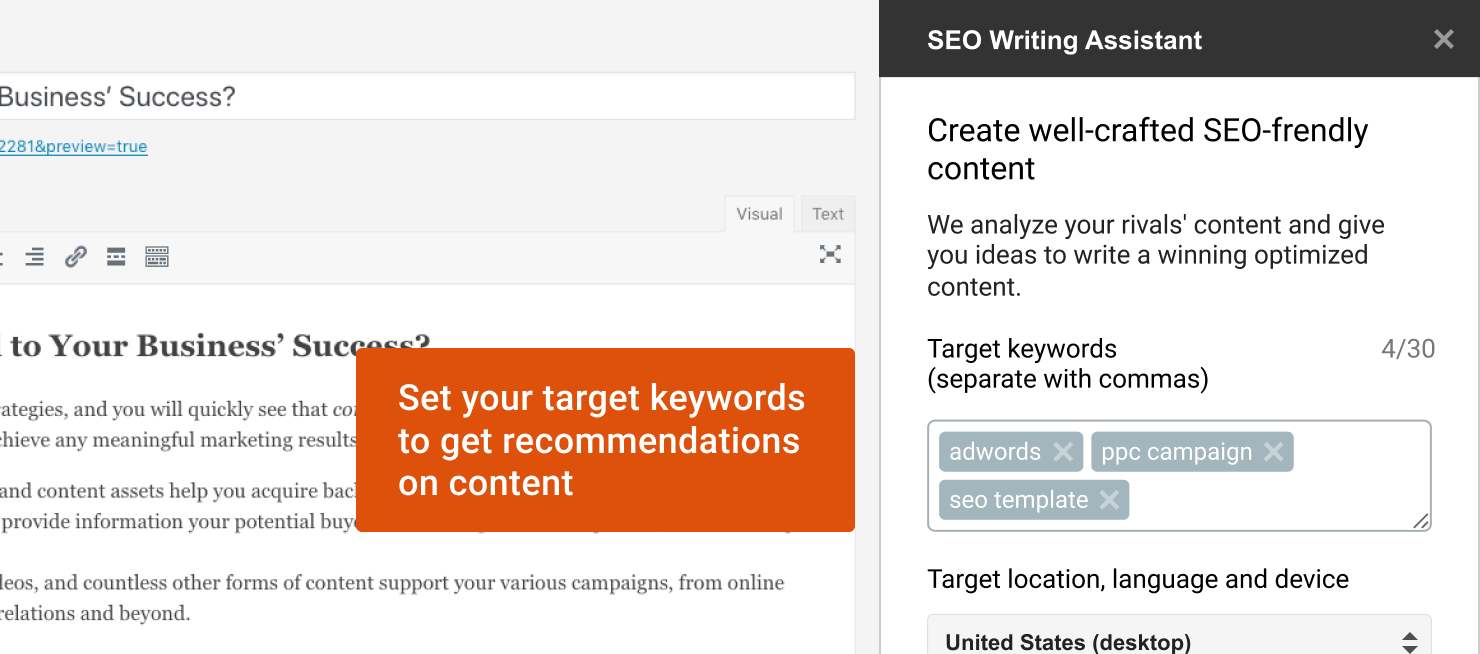Click the paragraph mentioning 'countless other forms'
The image size is (1480, 654).
coord(400,584)
